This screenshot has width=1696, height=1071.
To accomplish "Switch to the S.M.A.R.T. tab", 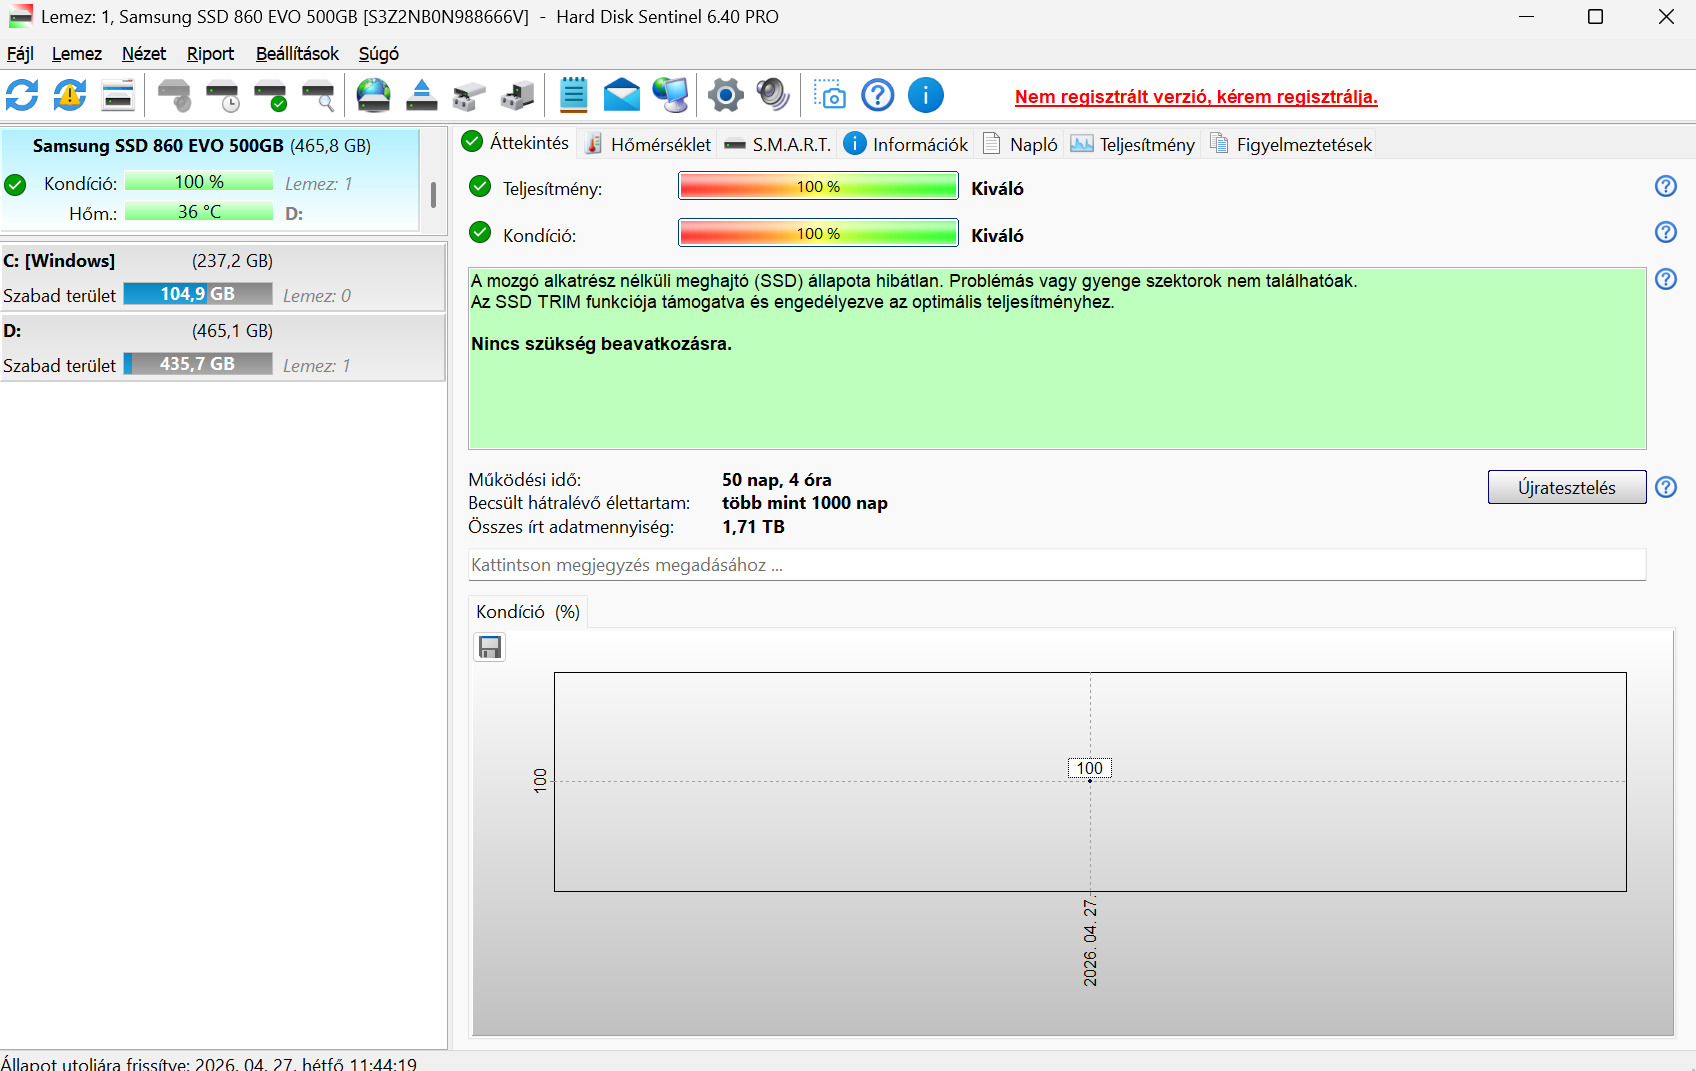I will pos(778,145).
